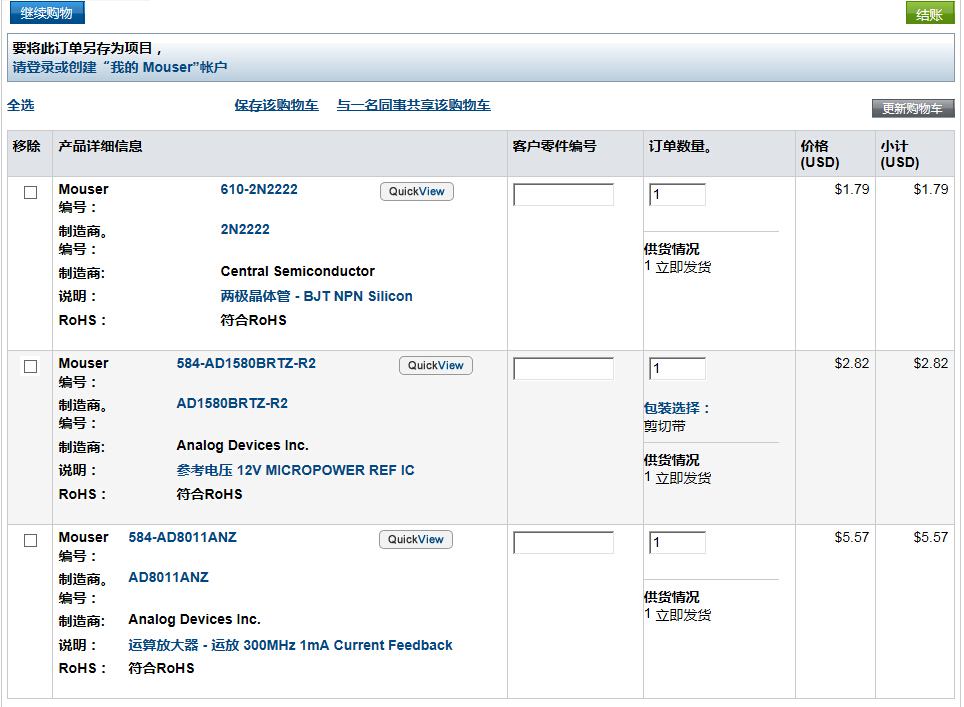Click customer part number field for 584-AD8011ANZ

point(563,543)
